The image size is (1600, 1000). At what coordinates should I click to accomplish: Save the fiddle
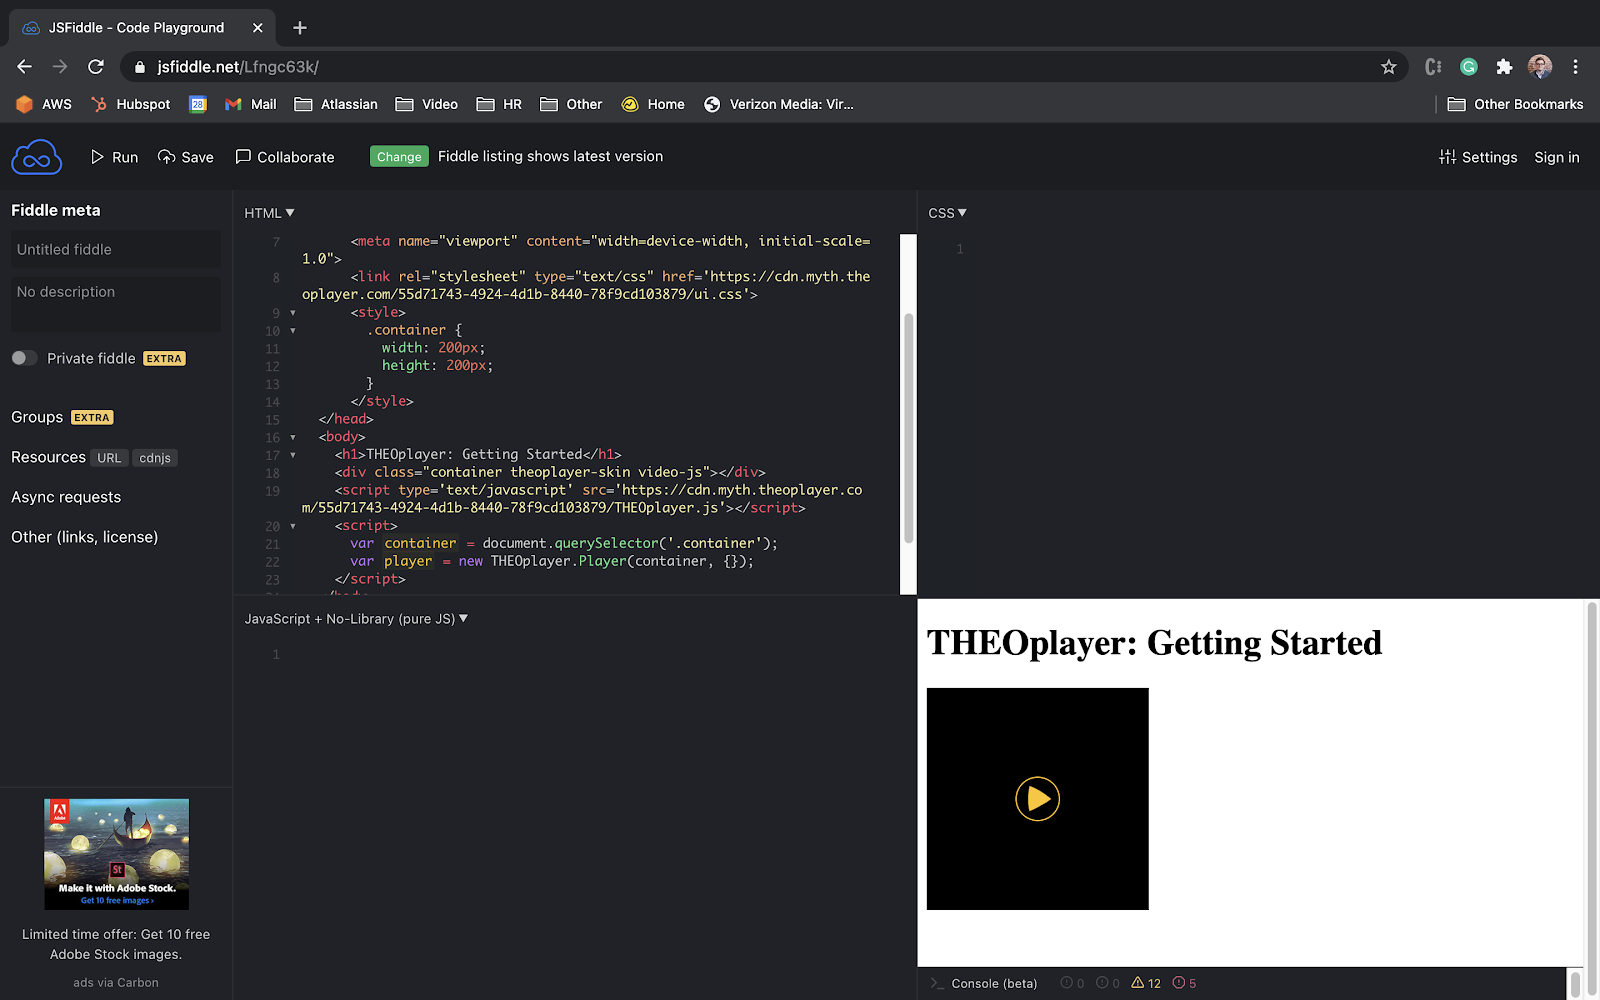click(x=185, y=157)
